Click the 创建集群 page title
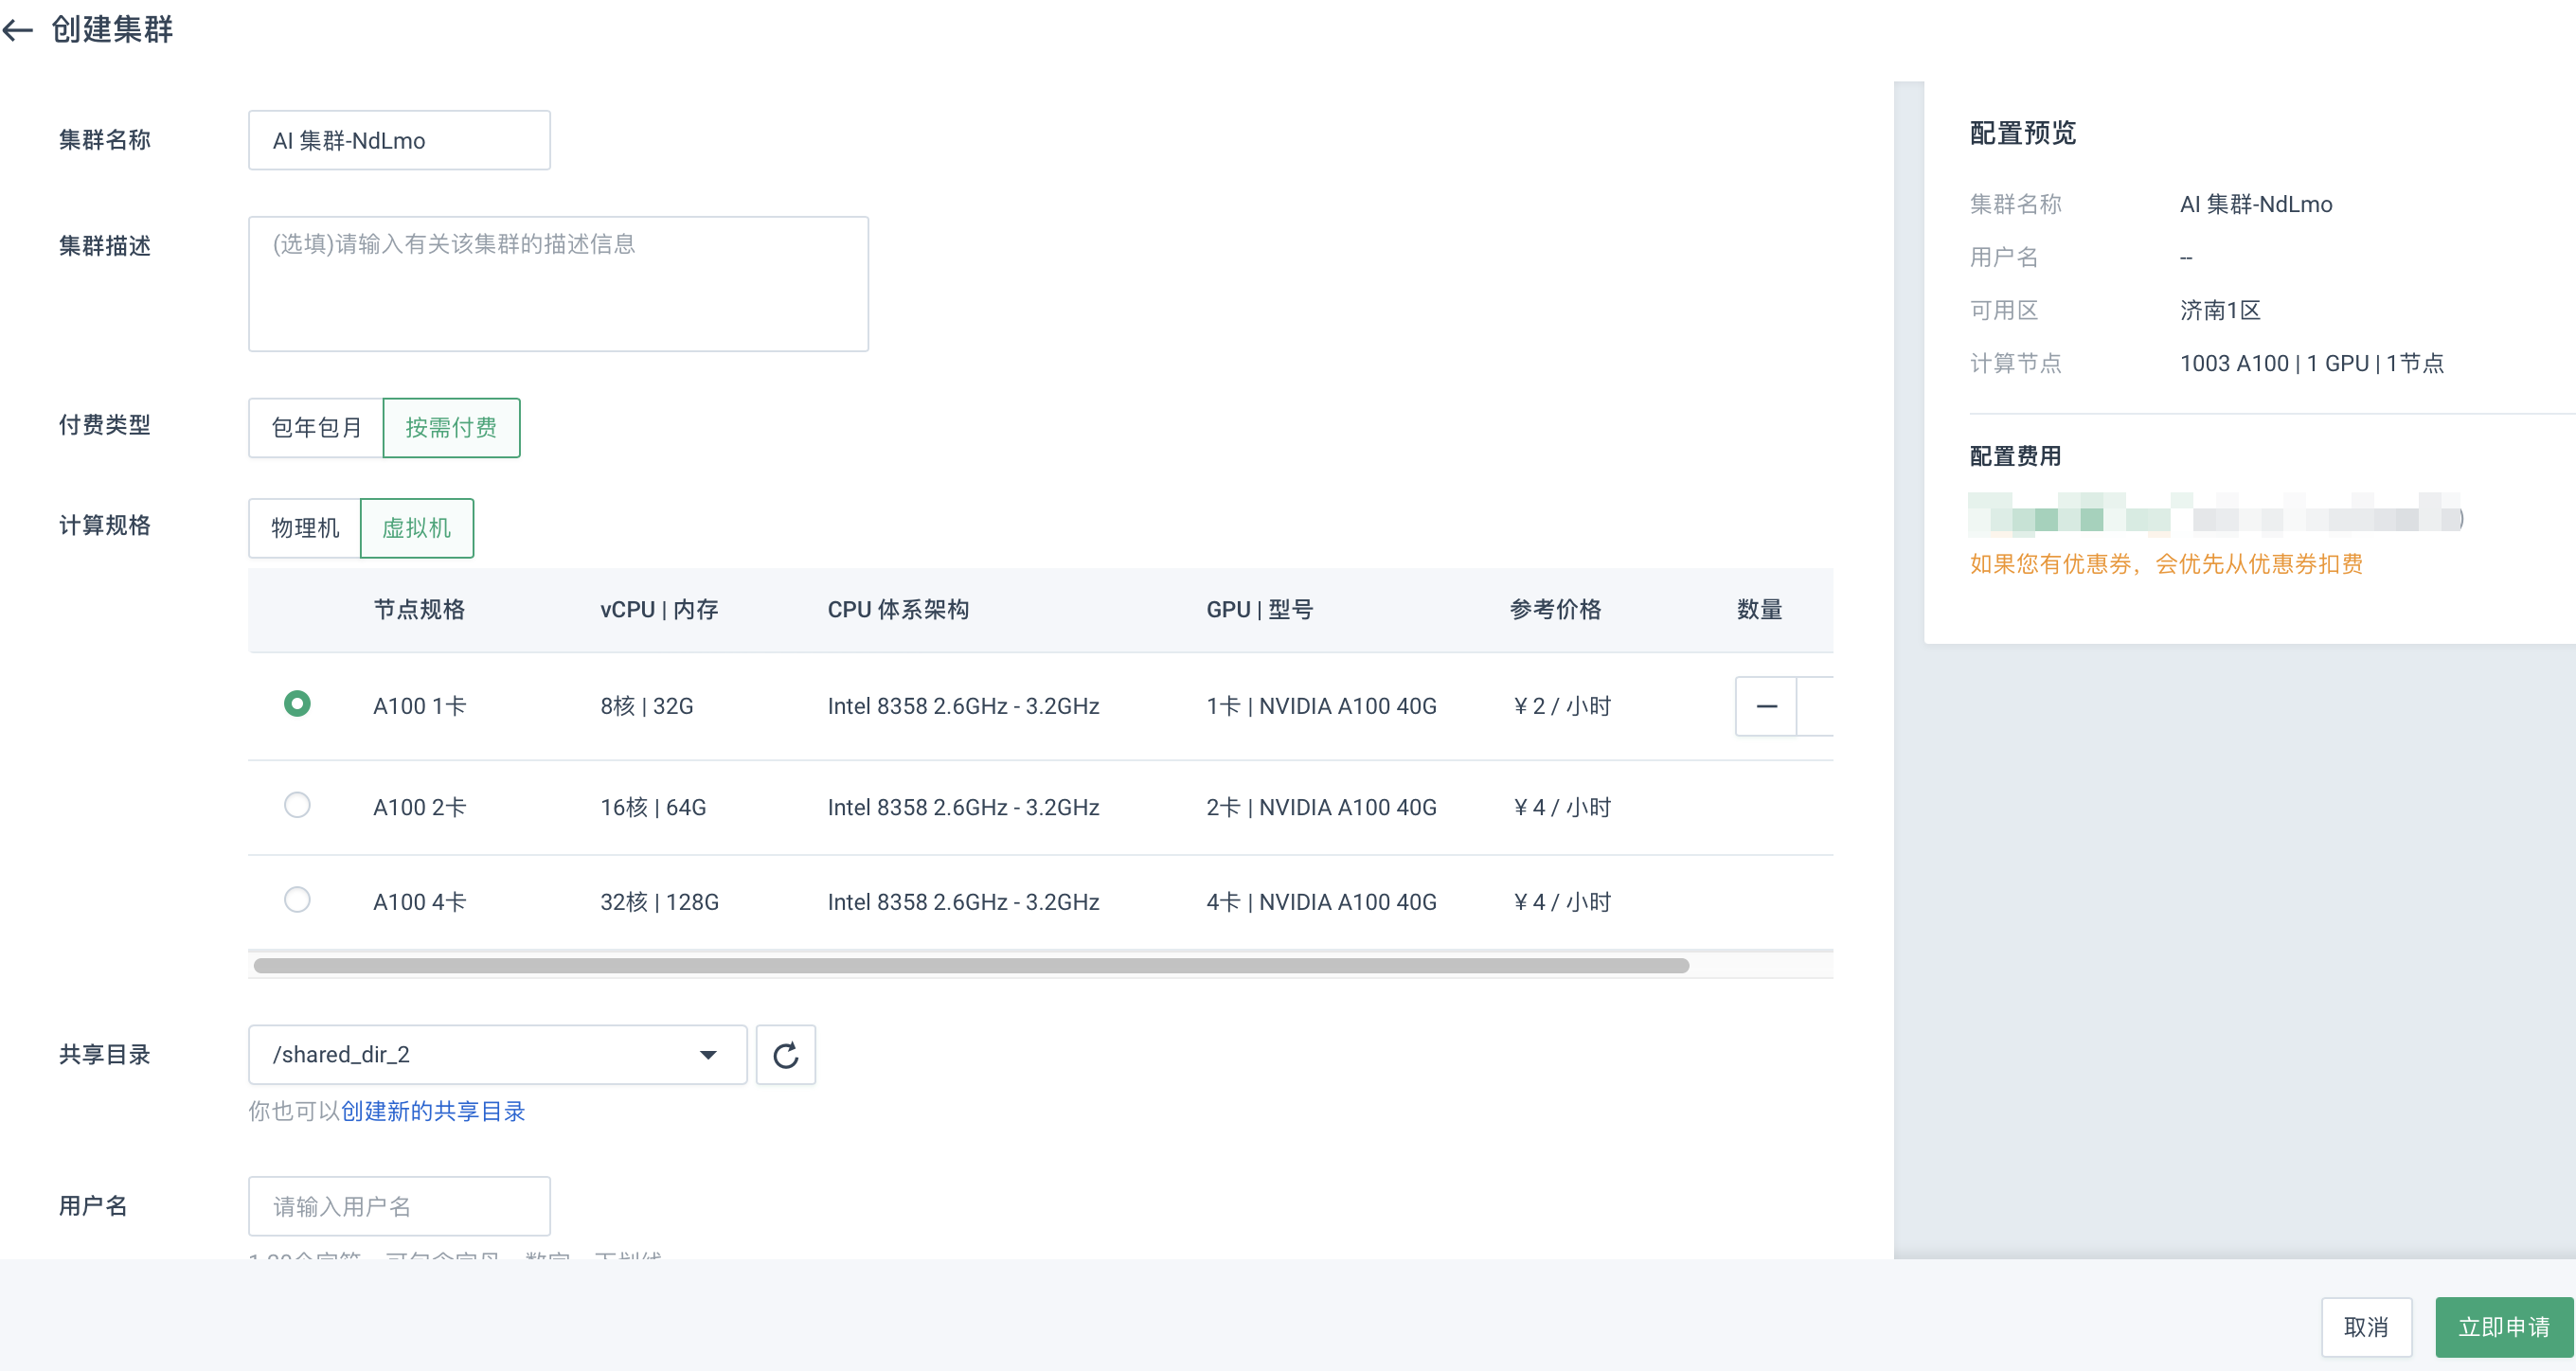 [112, 30]
